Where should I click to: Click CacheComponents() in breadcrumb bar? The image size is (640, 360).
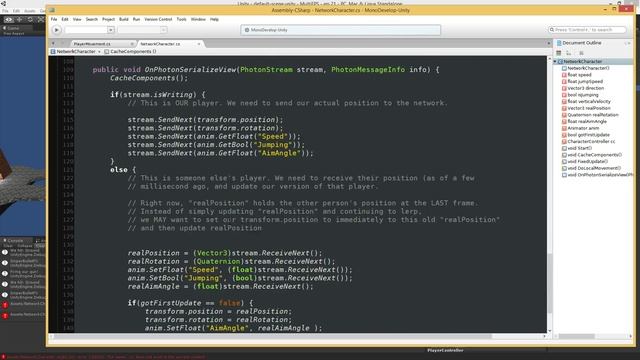133,52
